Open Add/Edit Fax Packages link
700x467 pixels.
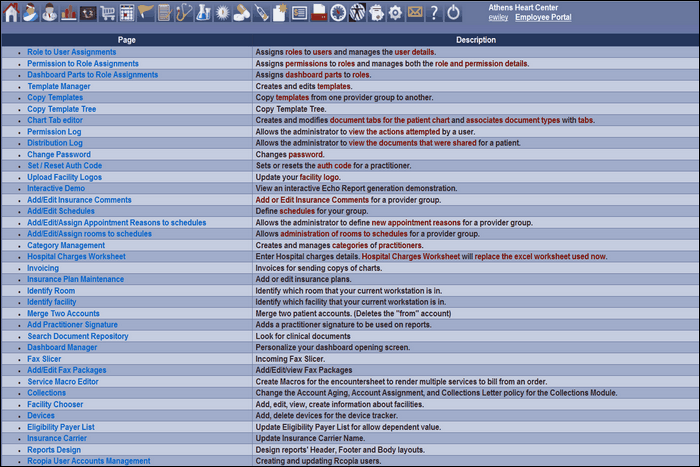[x=67, y=370]
